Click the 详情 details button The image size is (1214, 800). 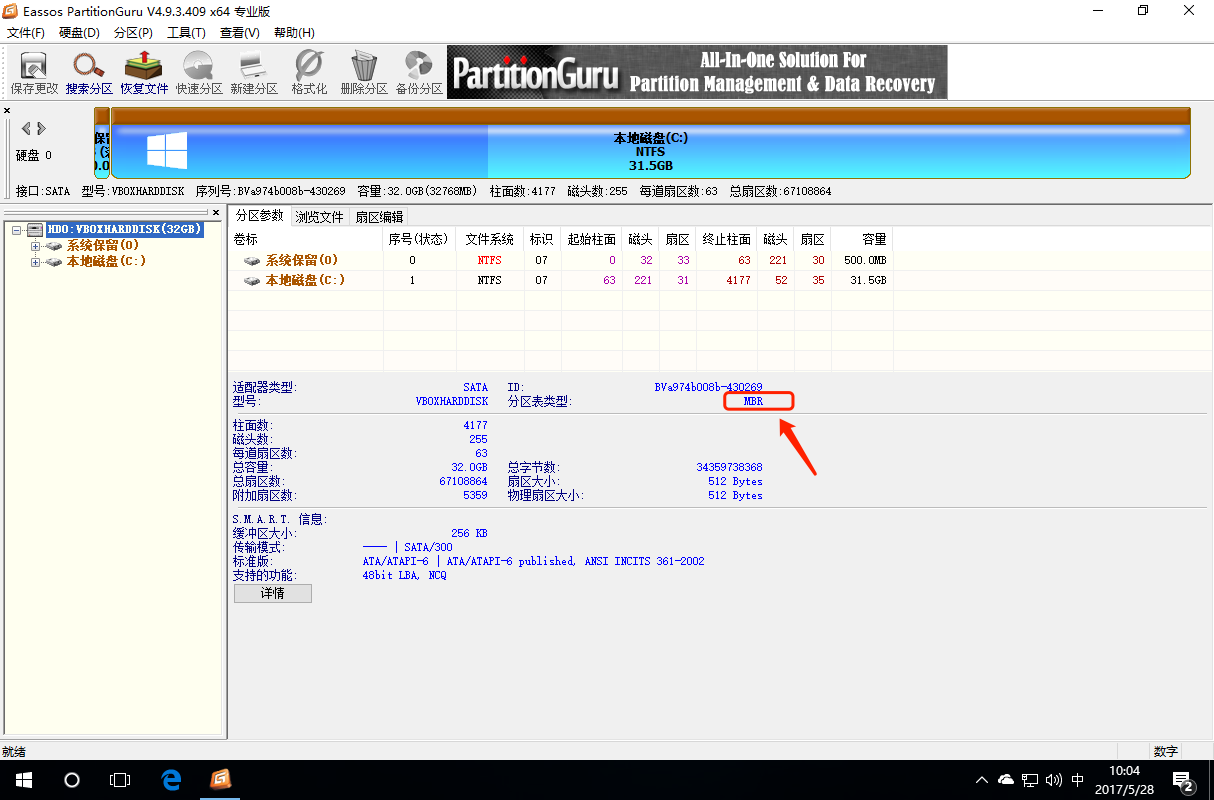[x=273, y=593]
